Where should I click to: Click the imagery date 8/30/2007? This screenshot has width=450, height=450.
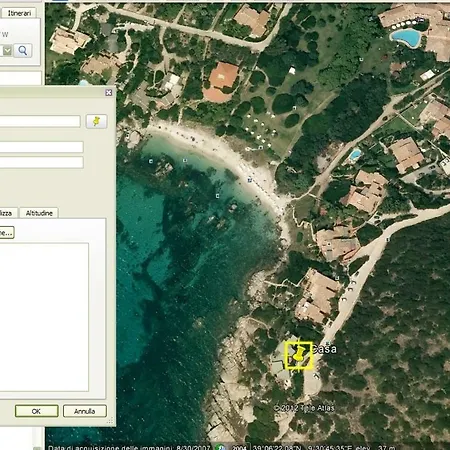(x=193, y=447)
